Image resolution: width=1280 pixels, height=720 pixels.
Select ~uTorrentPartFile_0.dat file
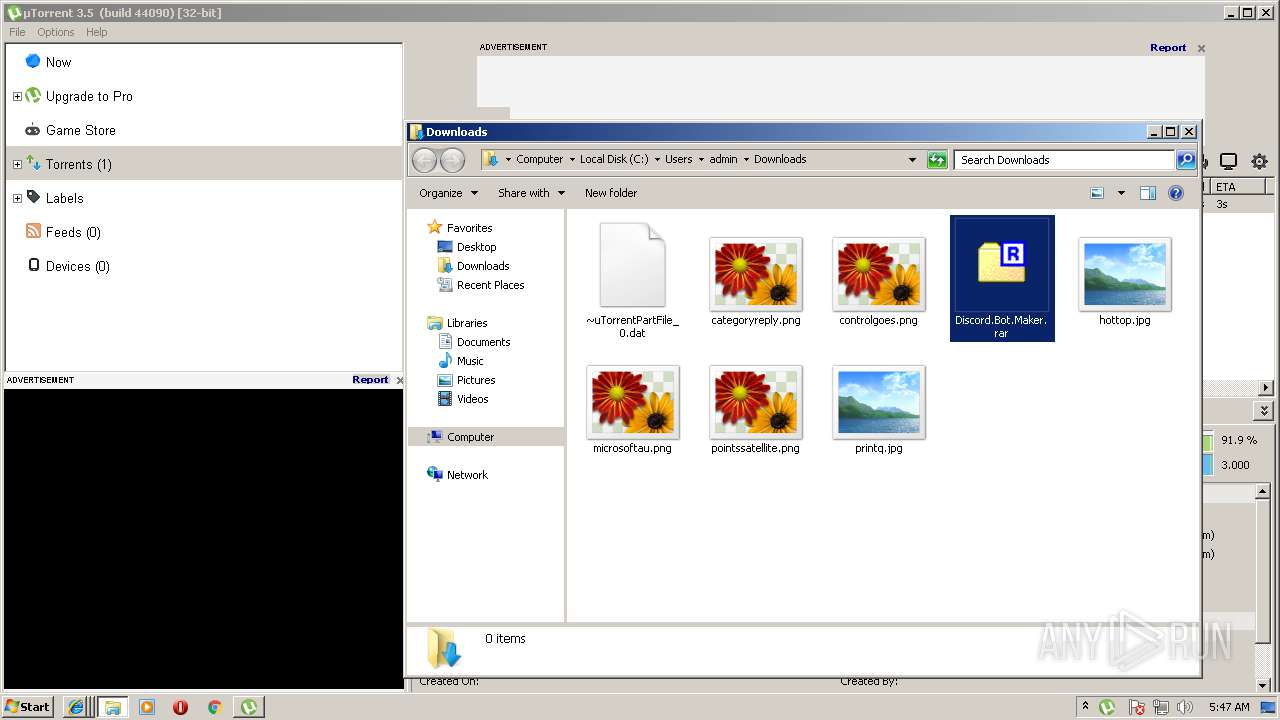tap(632, 280)
